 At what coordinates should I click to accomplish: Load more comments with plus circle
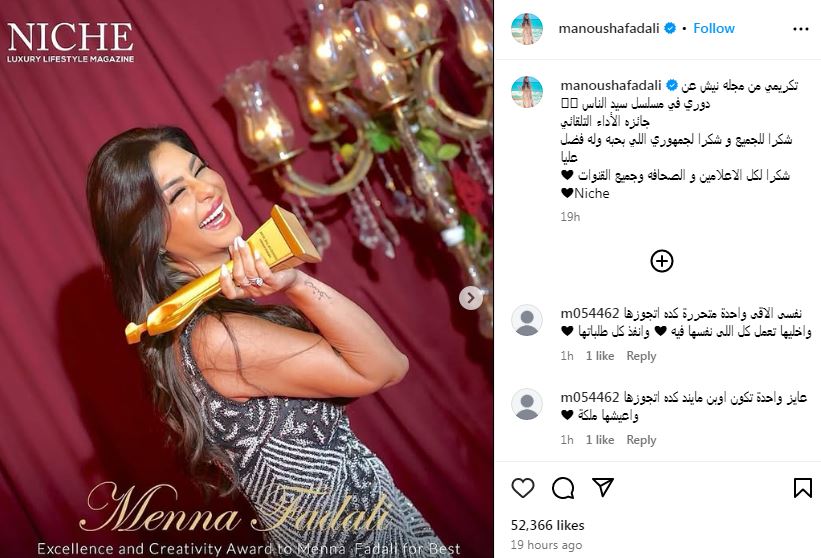pos(662,261)
